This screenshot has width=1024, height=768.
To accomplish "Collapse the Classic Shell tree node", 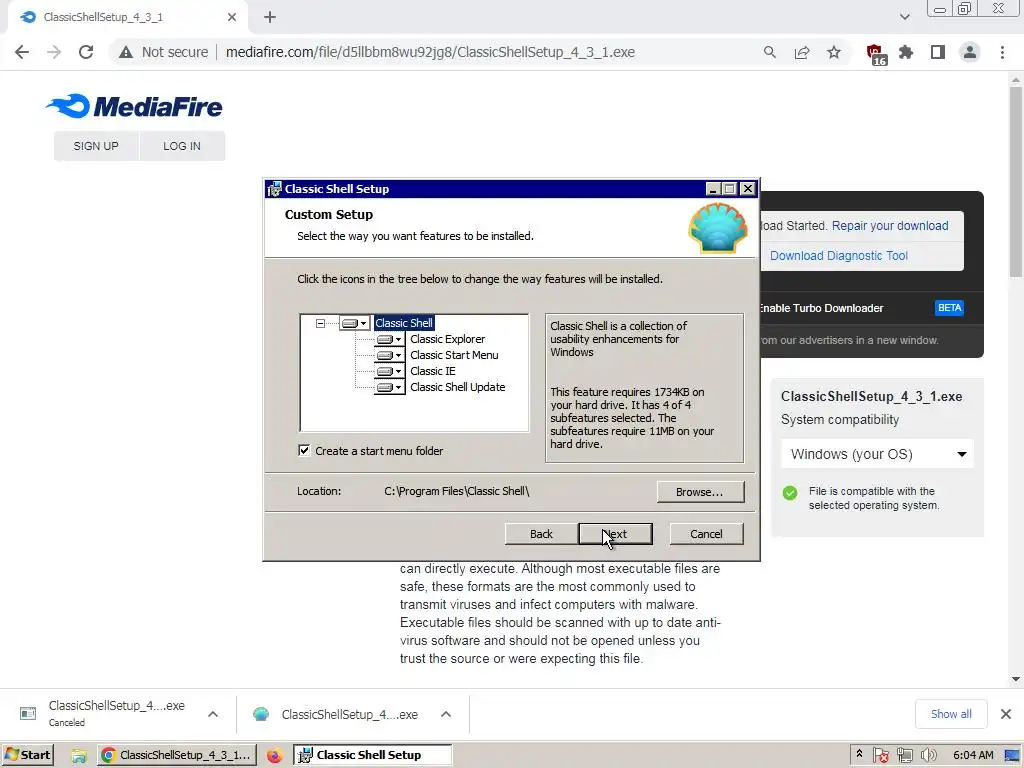I will (x=320, y=323).
